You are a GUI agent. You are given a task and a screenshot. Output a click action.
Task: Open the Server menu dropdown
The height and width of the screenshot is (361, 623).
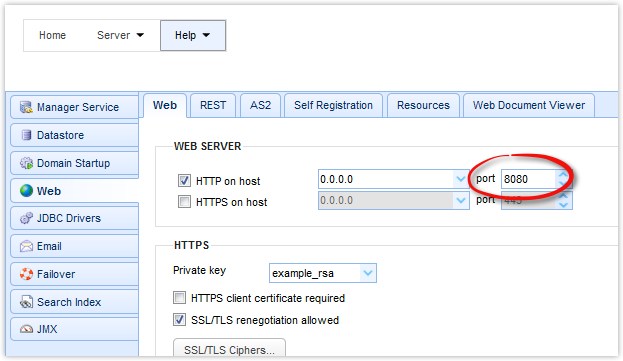tap(120, 35)
